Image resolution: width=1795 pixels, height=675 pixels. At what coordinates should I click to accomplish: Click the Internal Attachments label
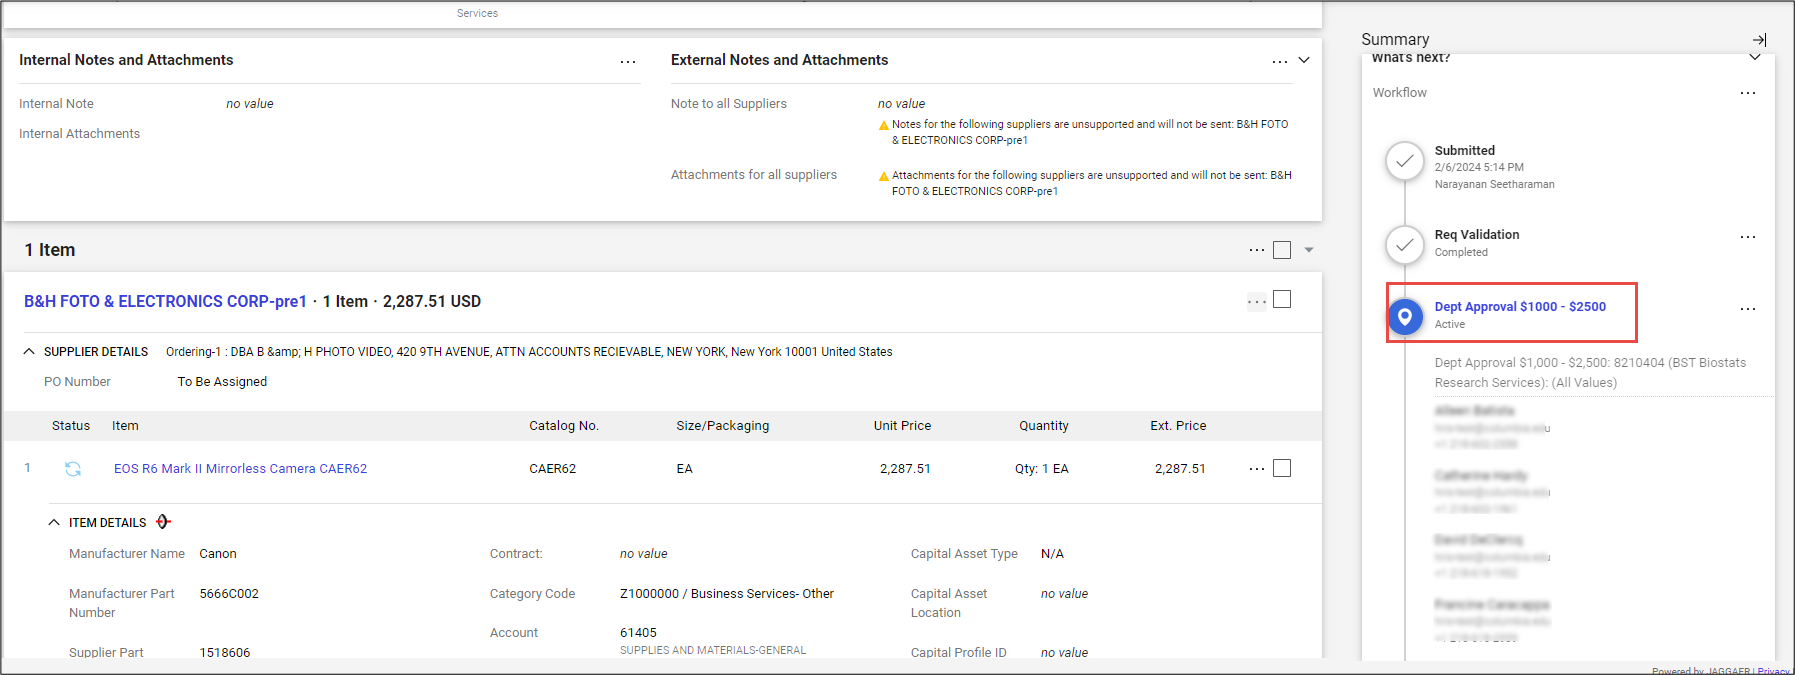tap(79, 133)
